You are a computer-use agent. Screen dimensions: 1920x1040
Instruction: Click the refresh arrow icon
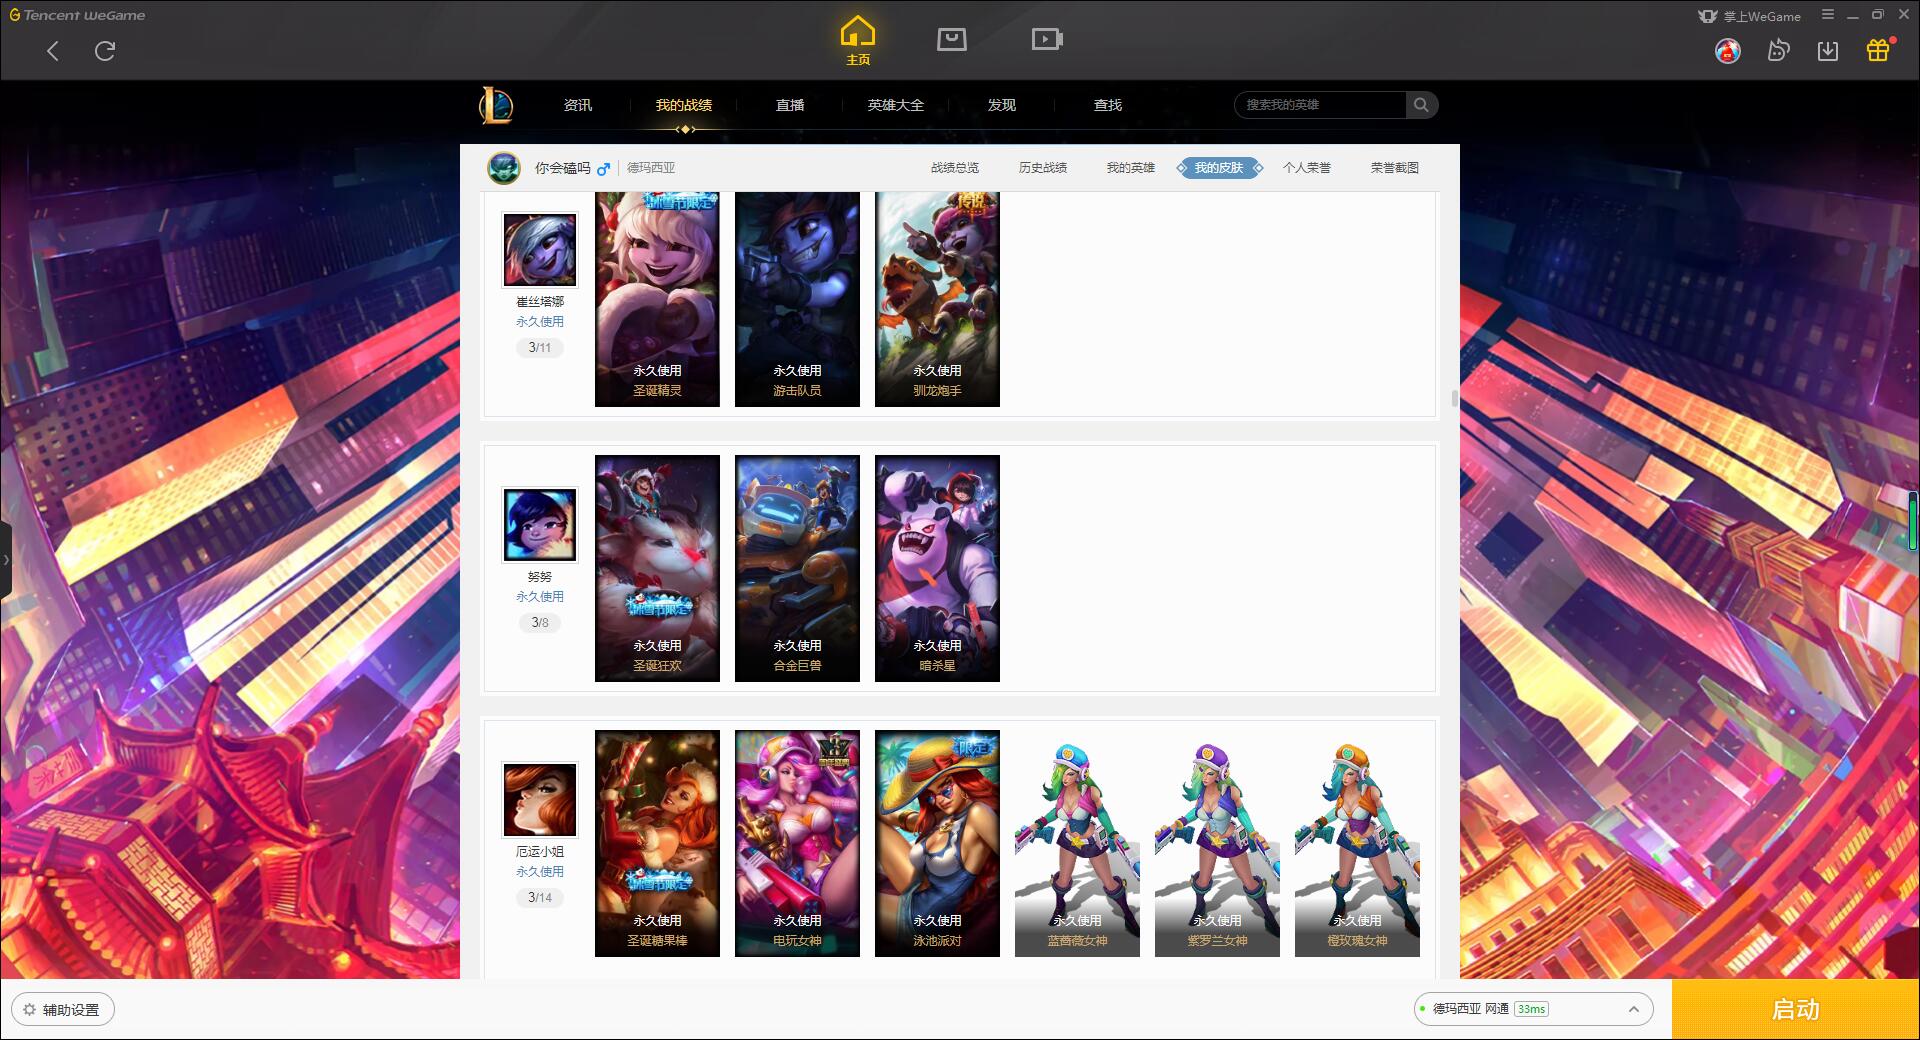pos(105,50)
